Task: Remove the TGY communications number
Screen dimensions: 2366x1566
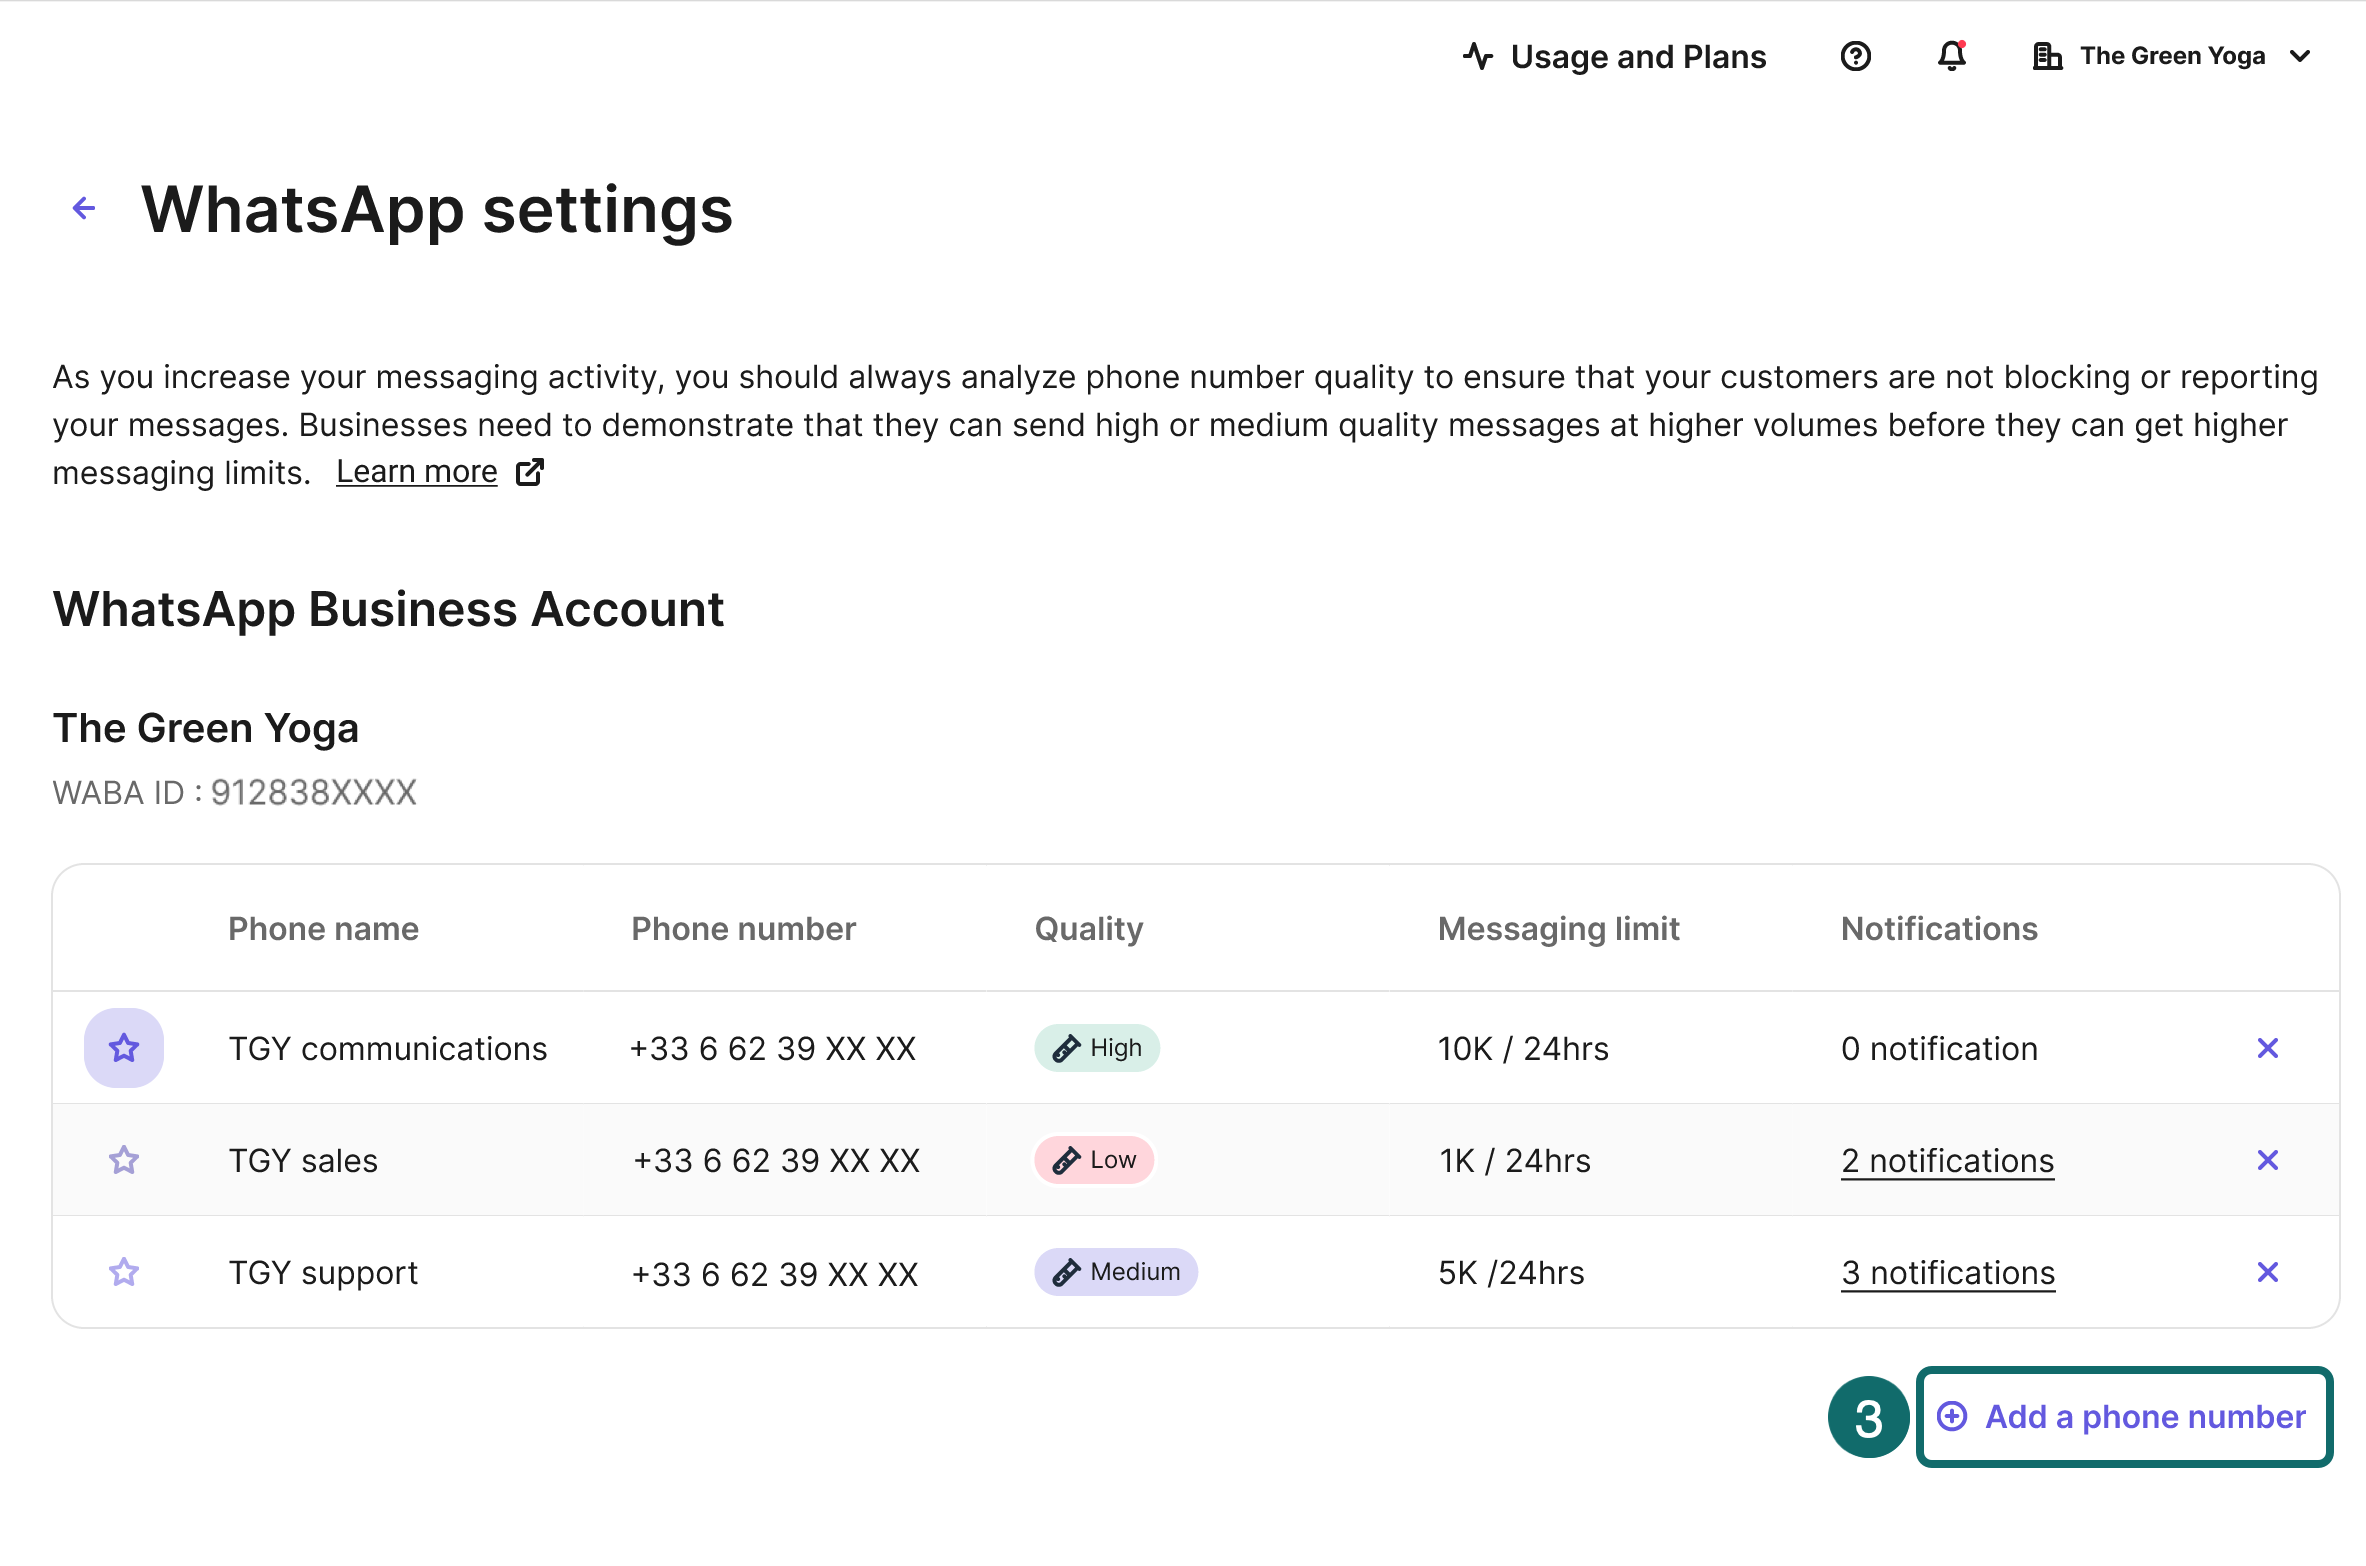Action: click(x=2268, y=1048)
